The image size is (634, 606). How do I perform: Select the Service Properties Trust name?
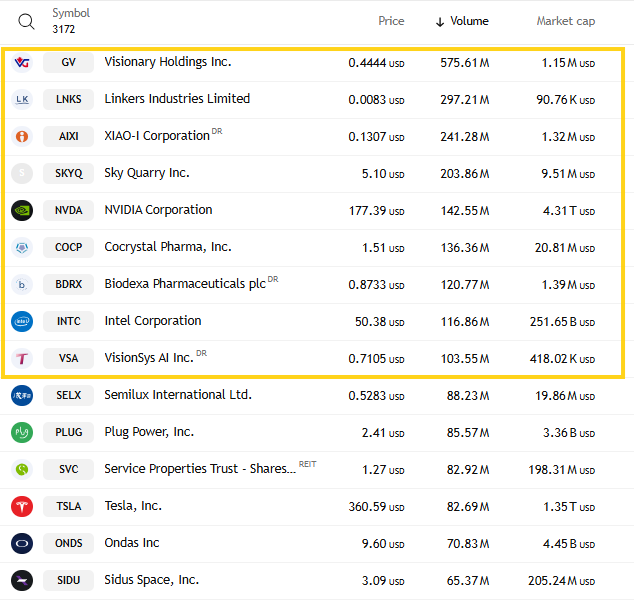(x=200, y=469)
